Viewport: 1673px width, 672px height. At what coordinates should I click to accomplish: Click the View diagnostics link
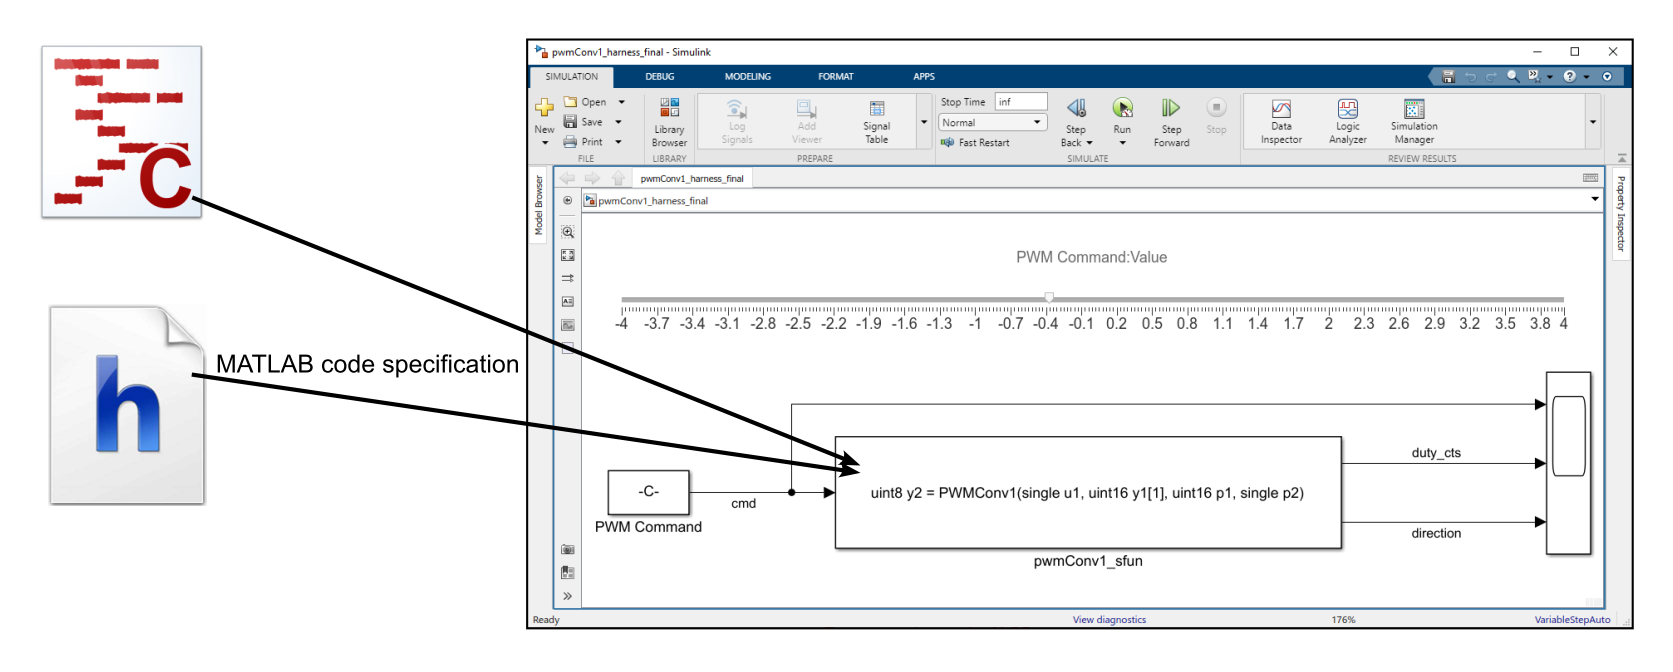pyautogui.click(x=1109, y=620)
